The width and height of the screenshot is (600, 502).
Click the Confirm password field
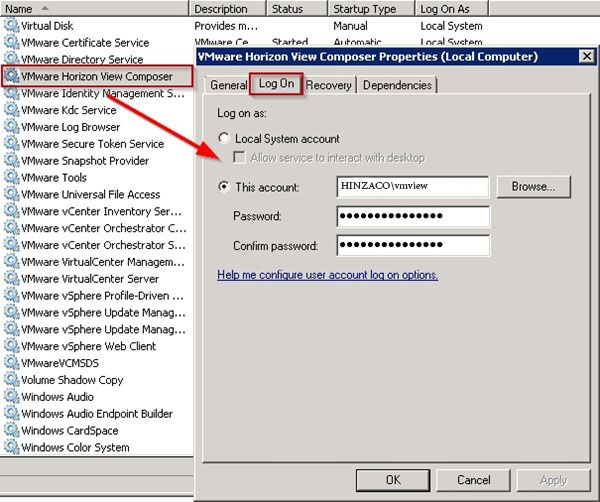pos(413,246)
